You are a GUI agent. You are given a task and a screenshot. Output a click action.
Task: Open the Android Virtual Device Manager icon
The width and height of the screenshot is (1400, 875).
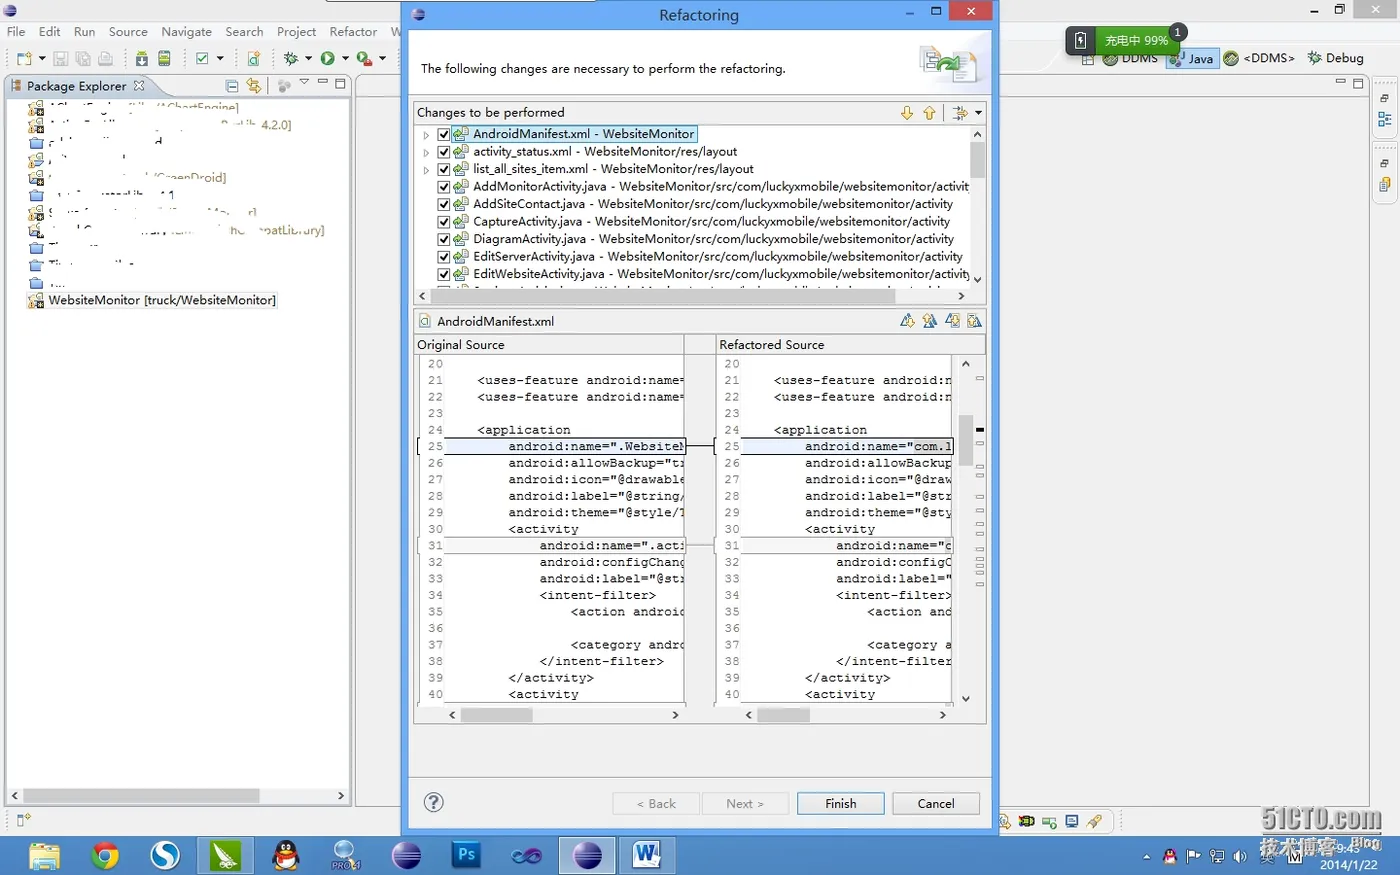click(x=164, y=59)
